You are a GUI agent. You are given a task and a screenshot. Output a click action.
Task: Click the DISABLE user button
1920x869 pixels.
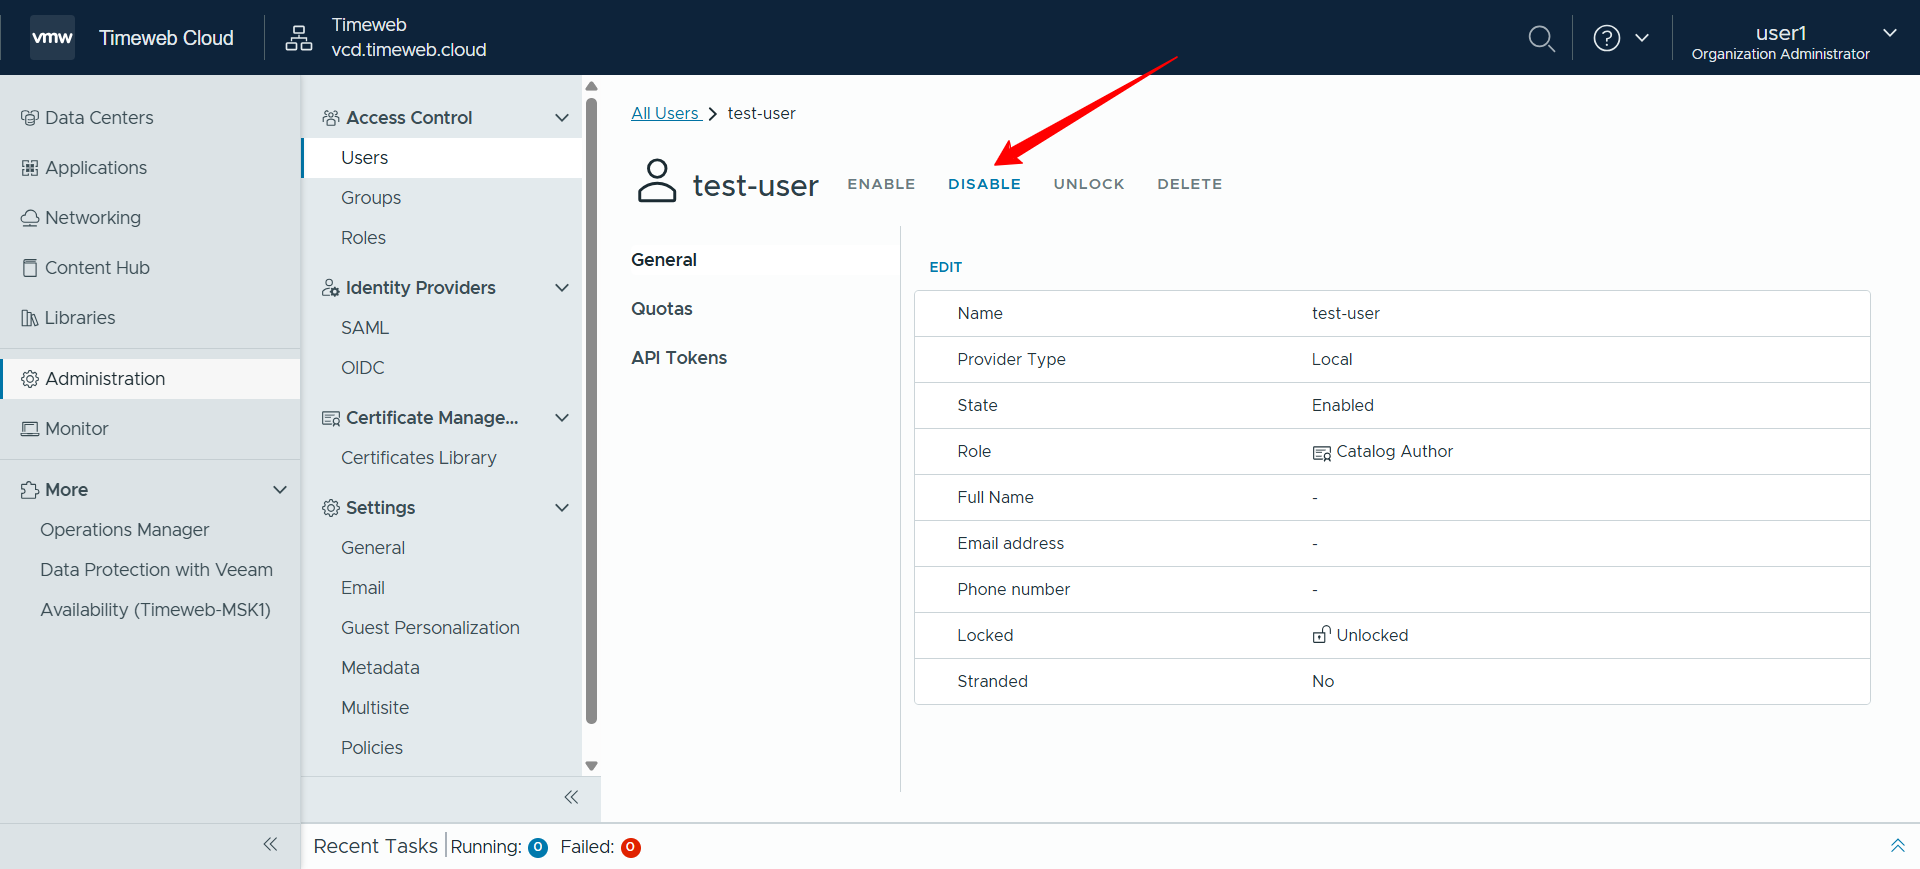(x=984, y=184)
